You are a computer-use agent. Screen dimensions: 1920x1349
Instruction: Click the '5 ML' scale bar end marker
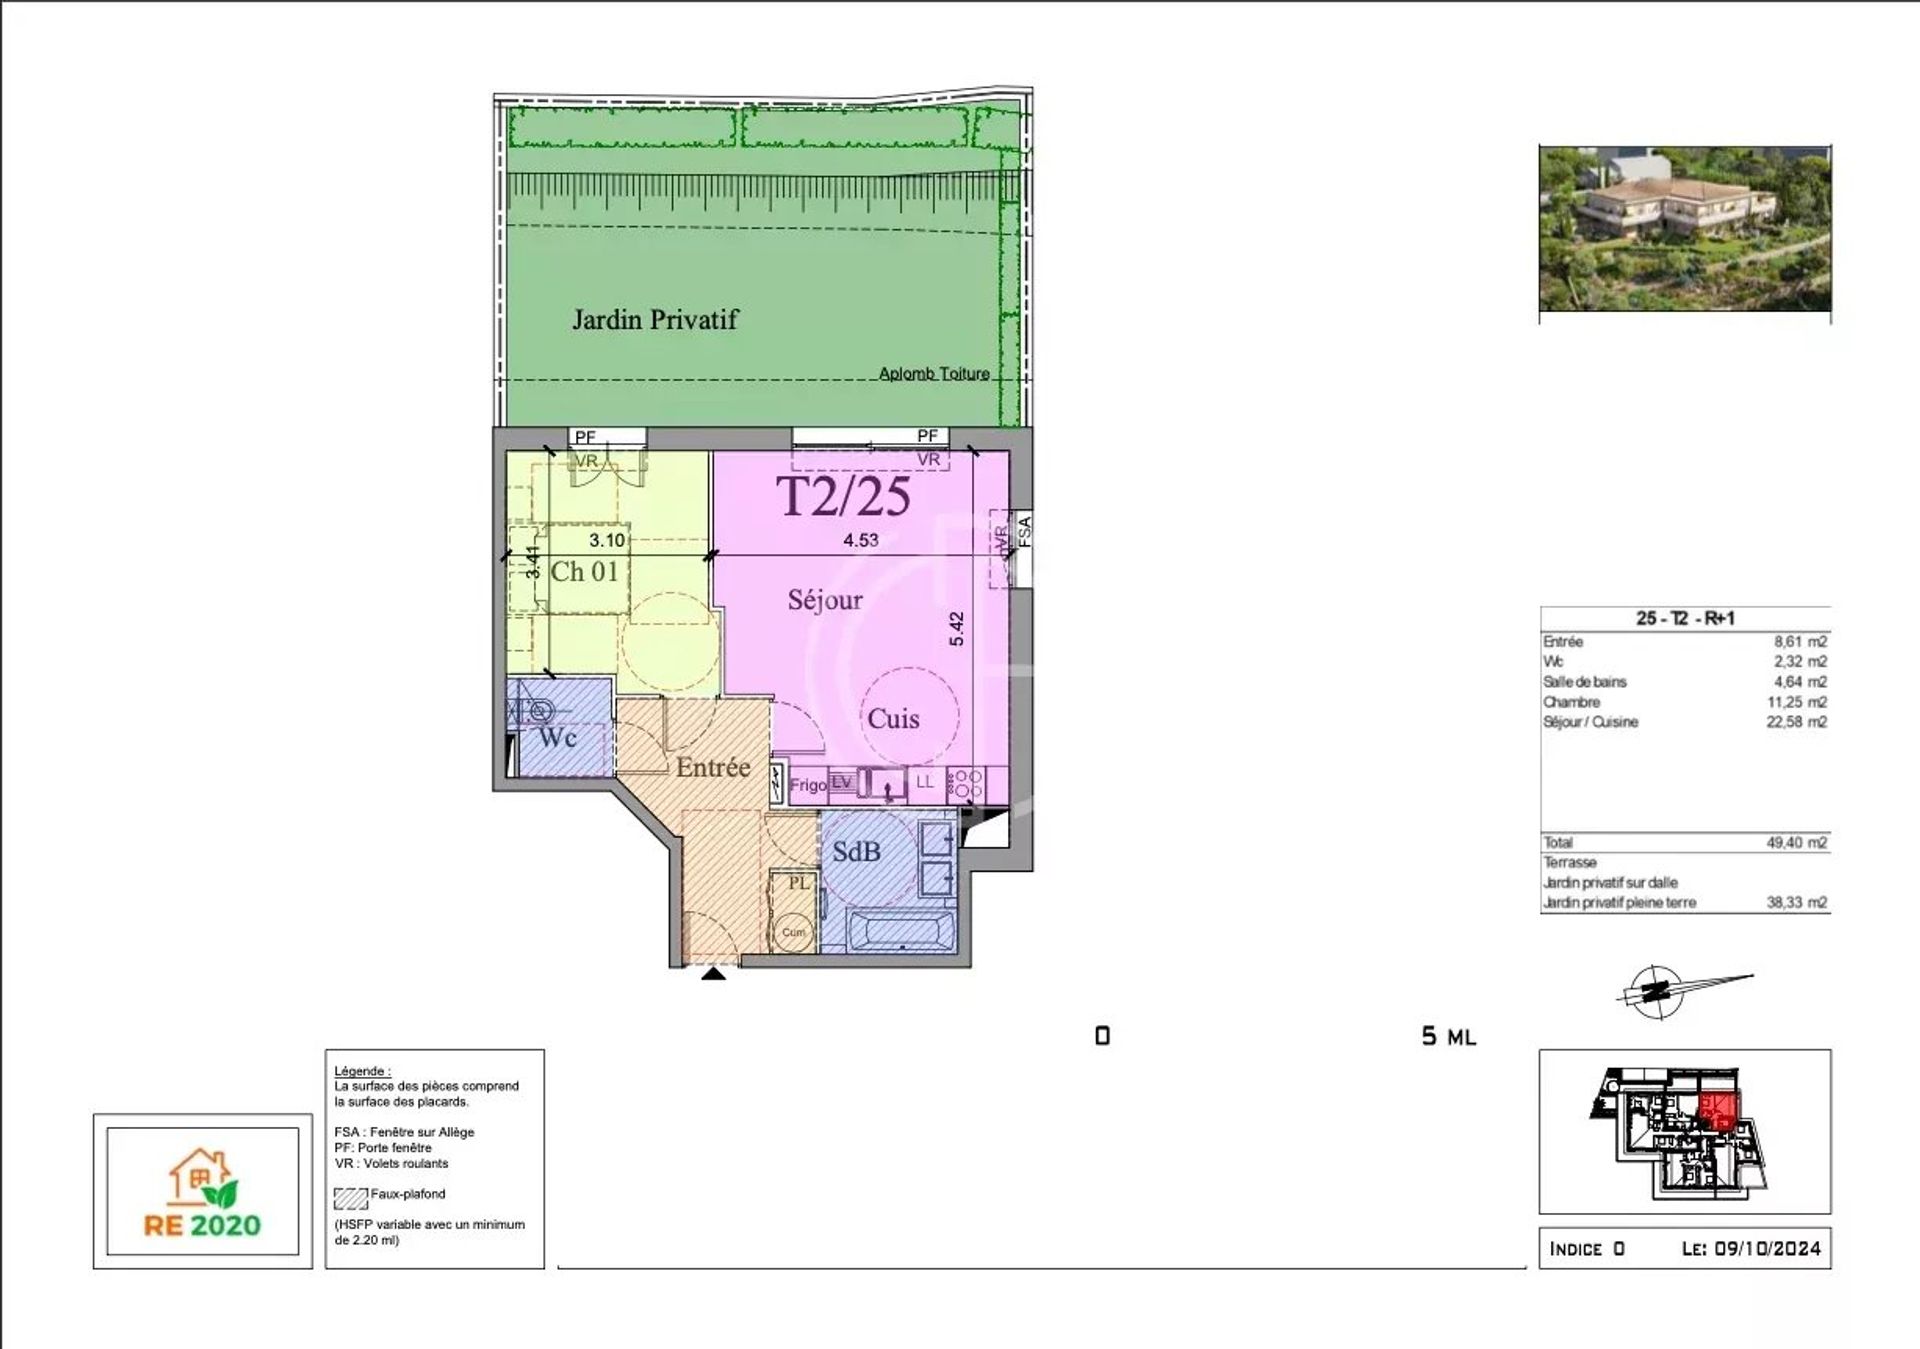coord(1449,1036)
